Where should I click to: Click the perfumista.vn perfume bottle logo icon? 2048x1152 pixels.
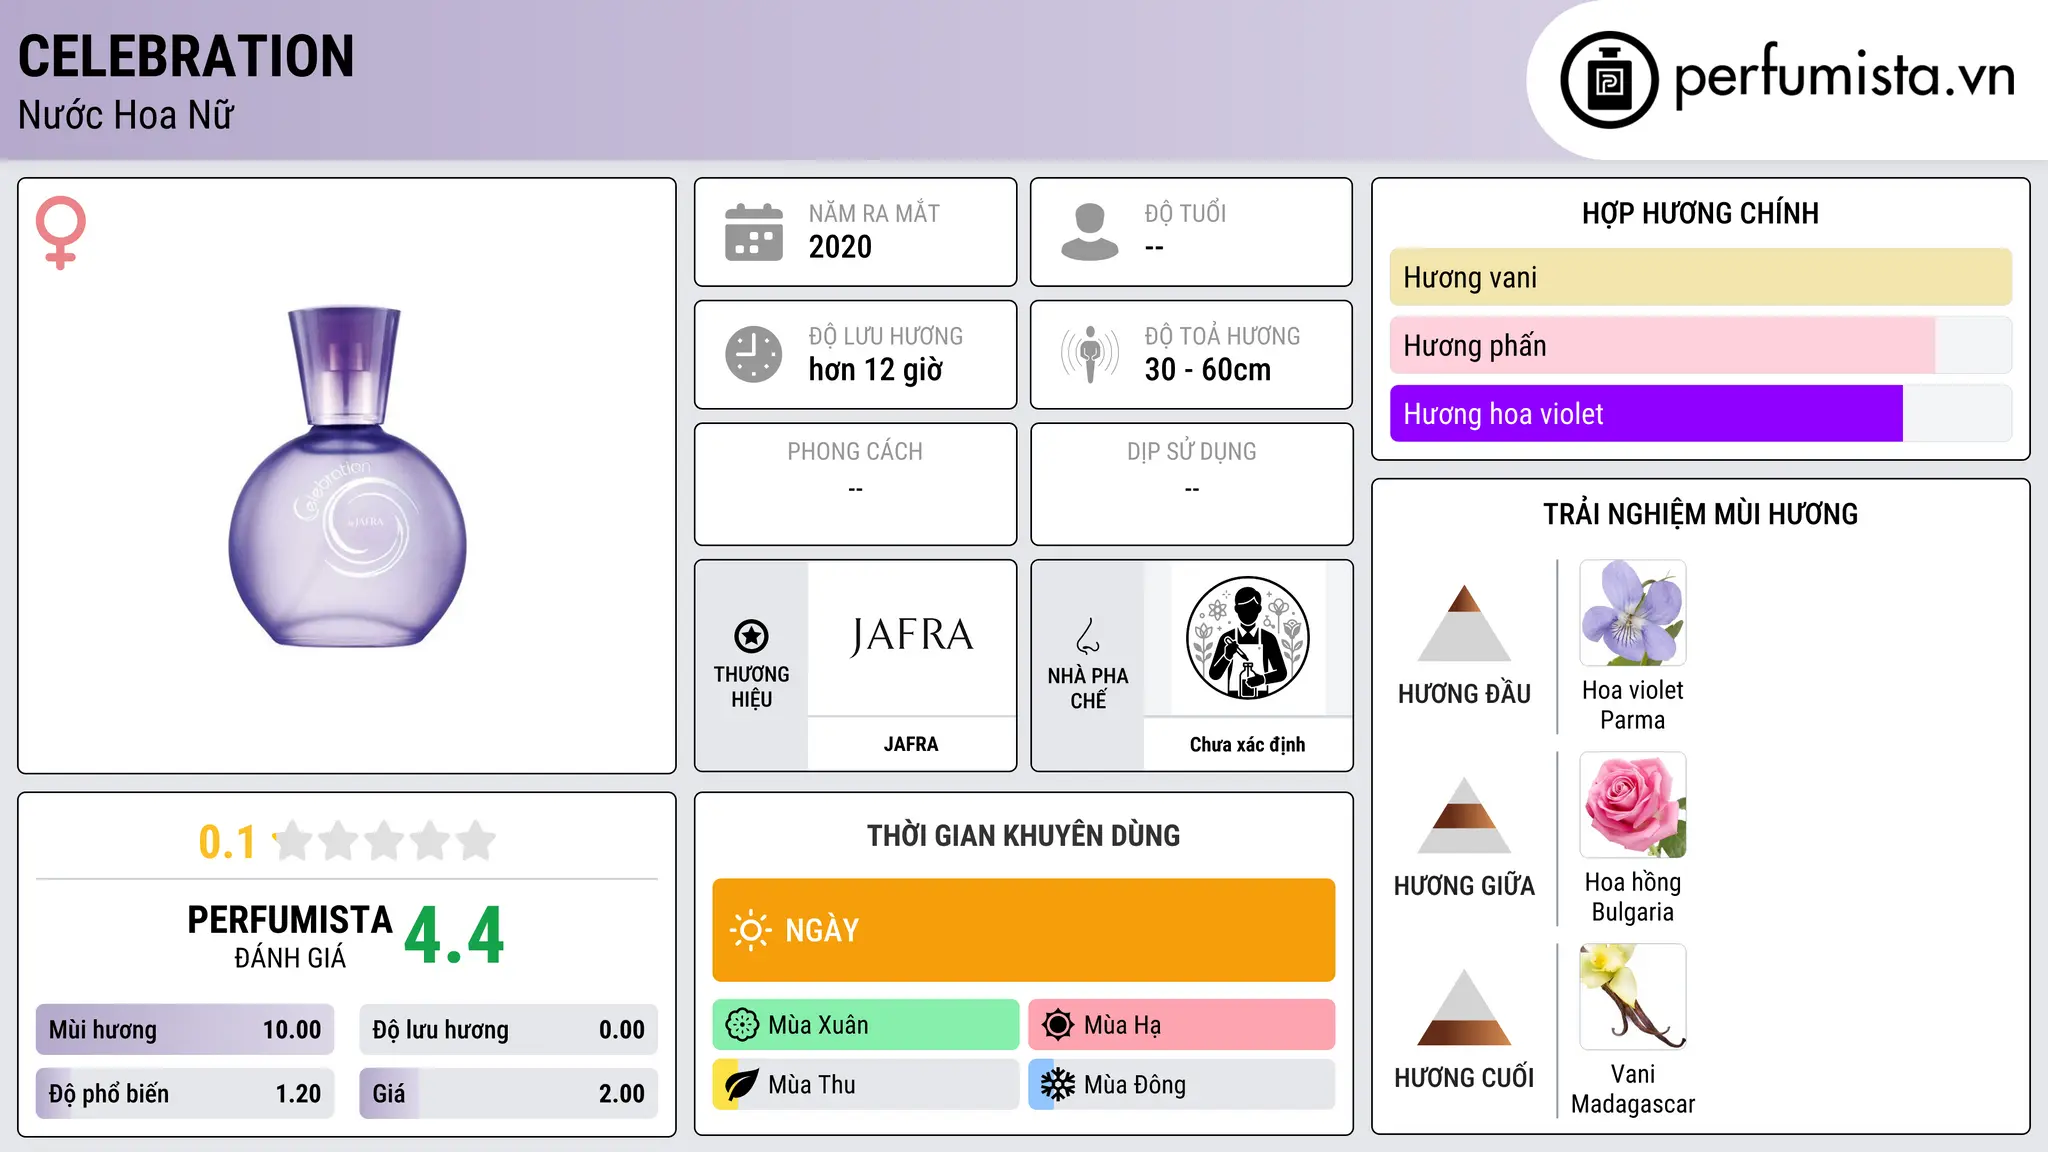pos(1609,80)
